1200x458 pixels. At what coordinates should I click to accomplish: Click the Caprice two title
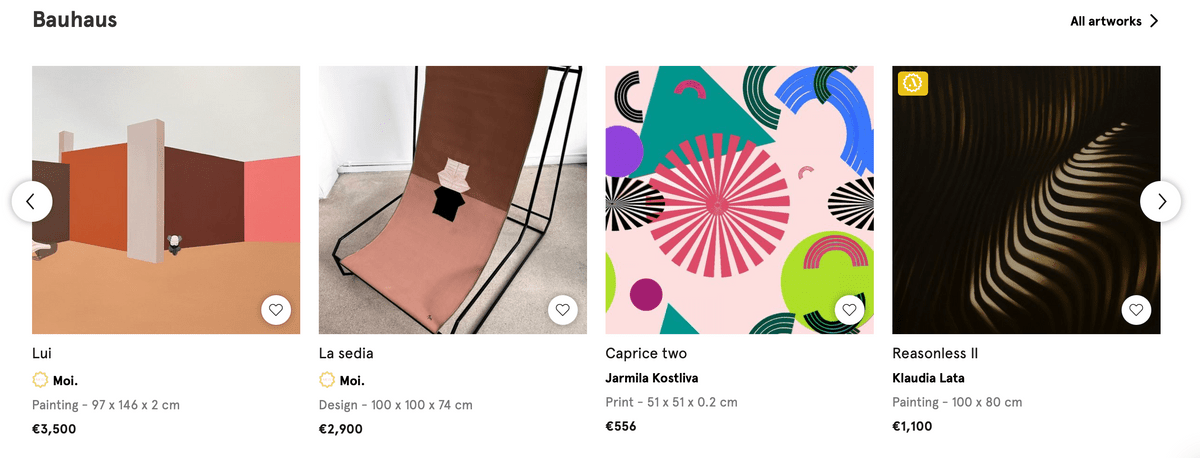click(646, 353)
